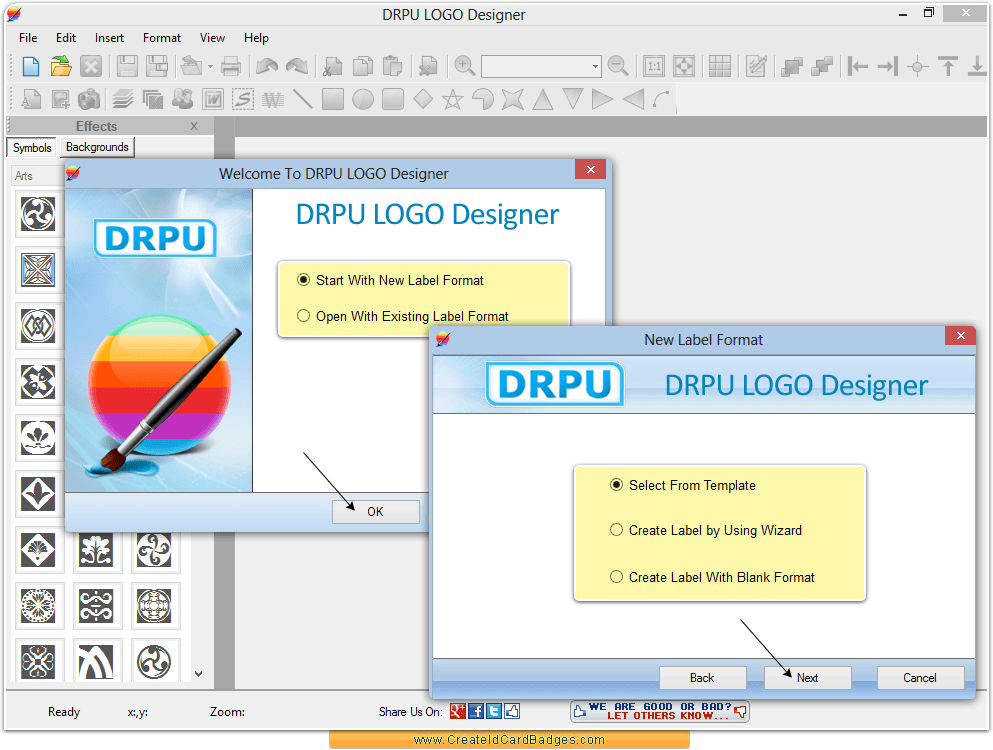This screenshot has width=993, height=750.
Task: Close the Effects panel
Action: (194, 126)
